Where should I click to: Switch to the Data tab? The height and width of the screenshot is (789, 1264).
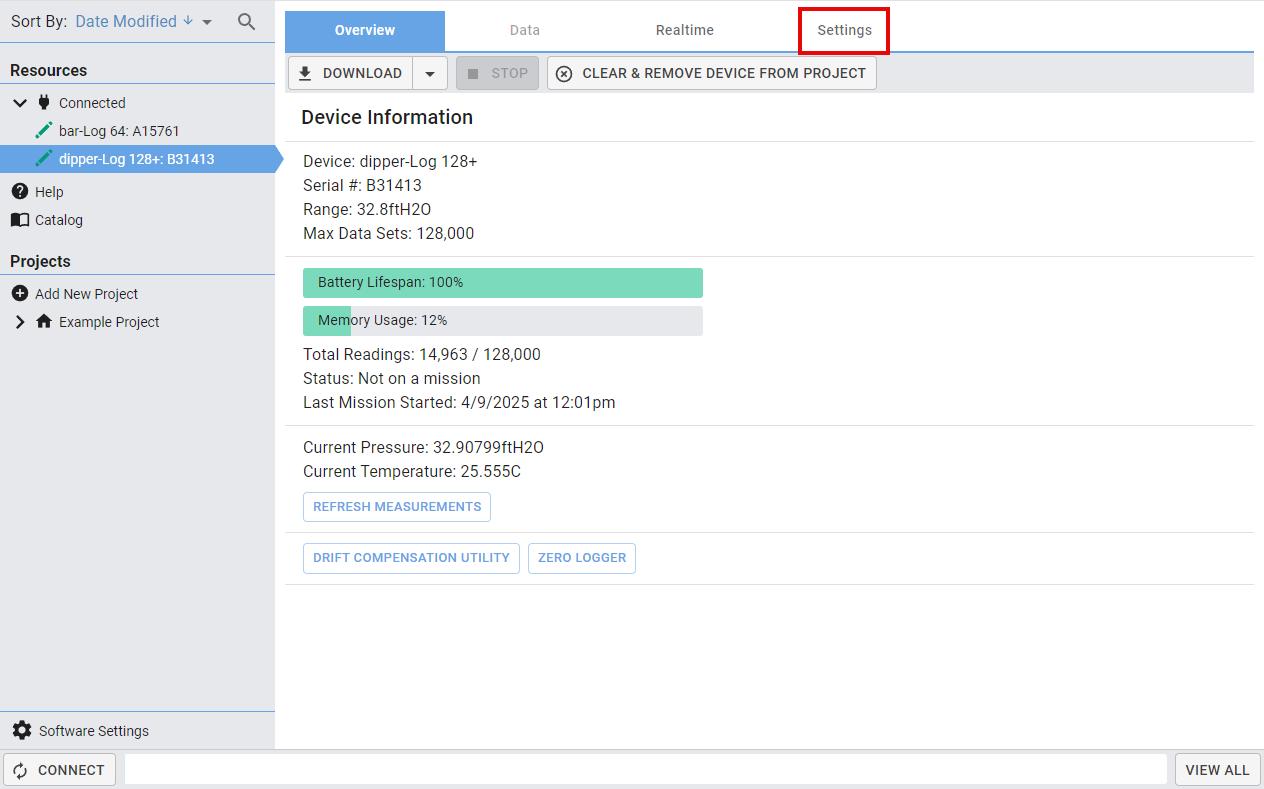(x=525, y=30)
